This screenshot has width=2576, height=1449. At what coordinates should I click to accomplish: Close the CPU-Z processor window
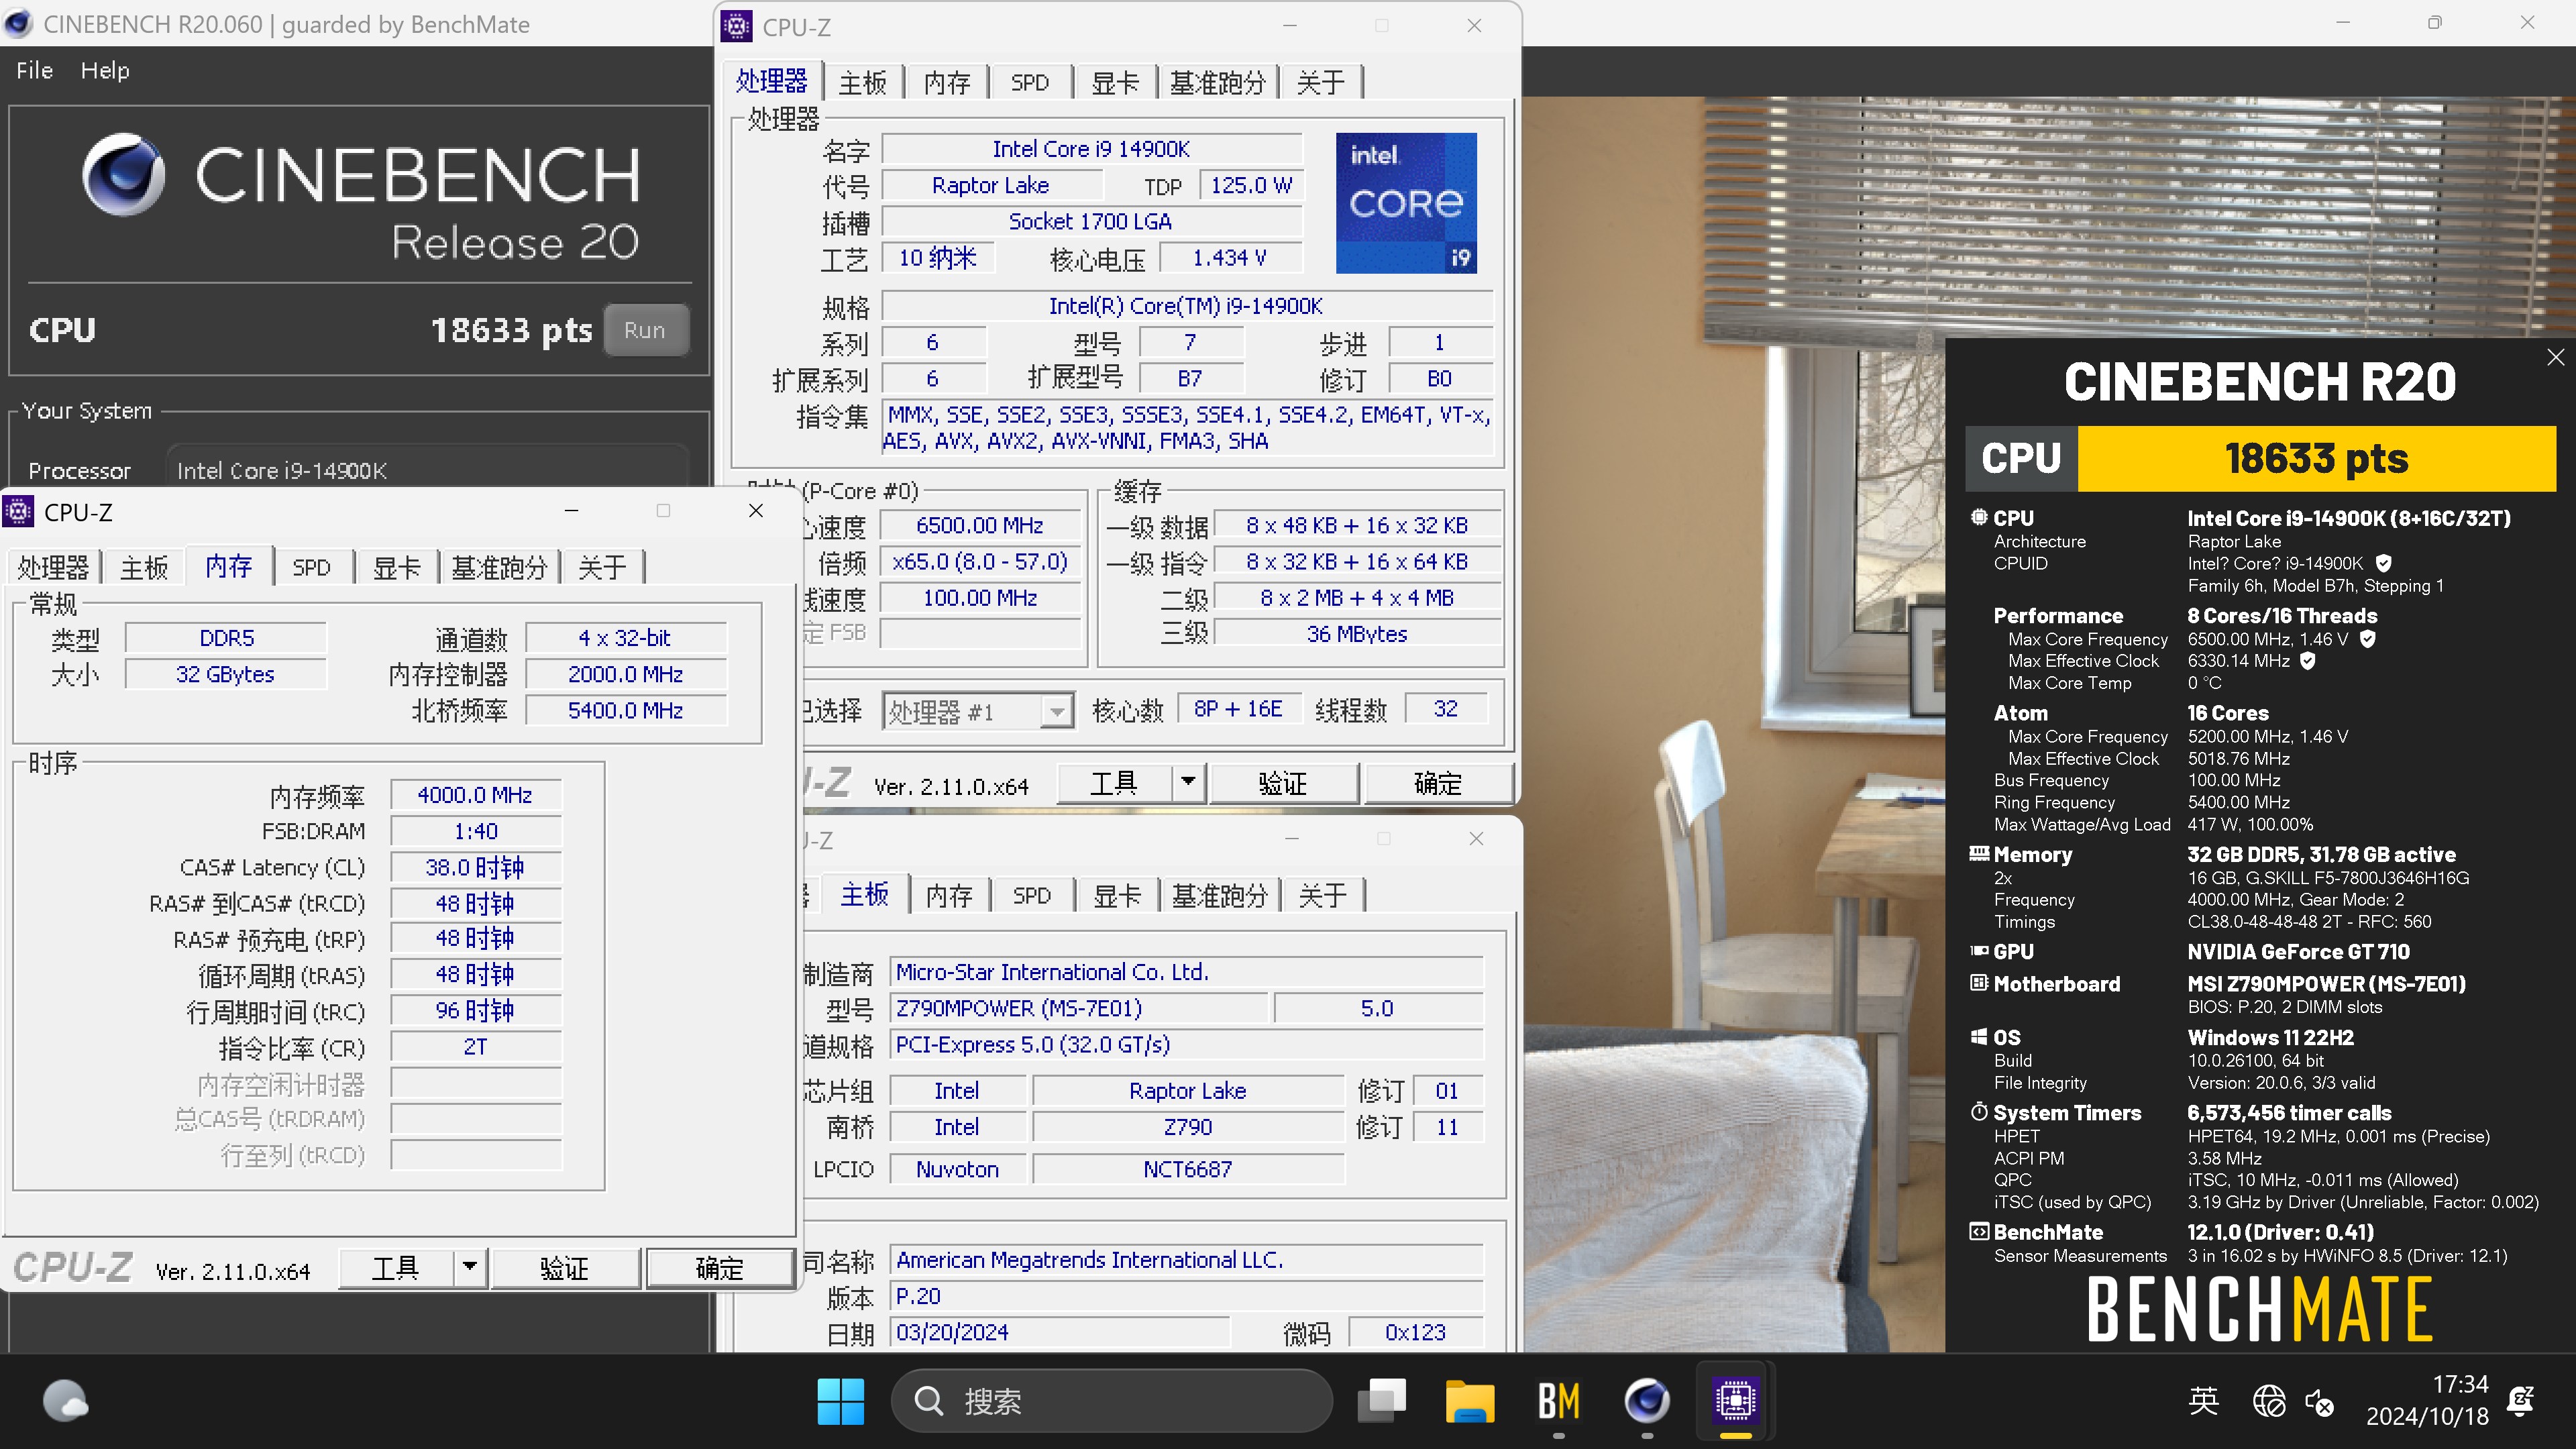click(x=1474, y=26)
